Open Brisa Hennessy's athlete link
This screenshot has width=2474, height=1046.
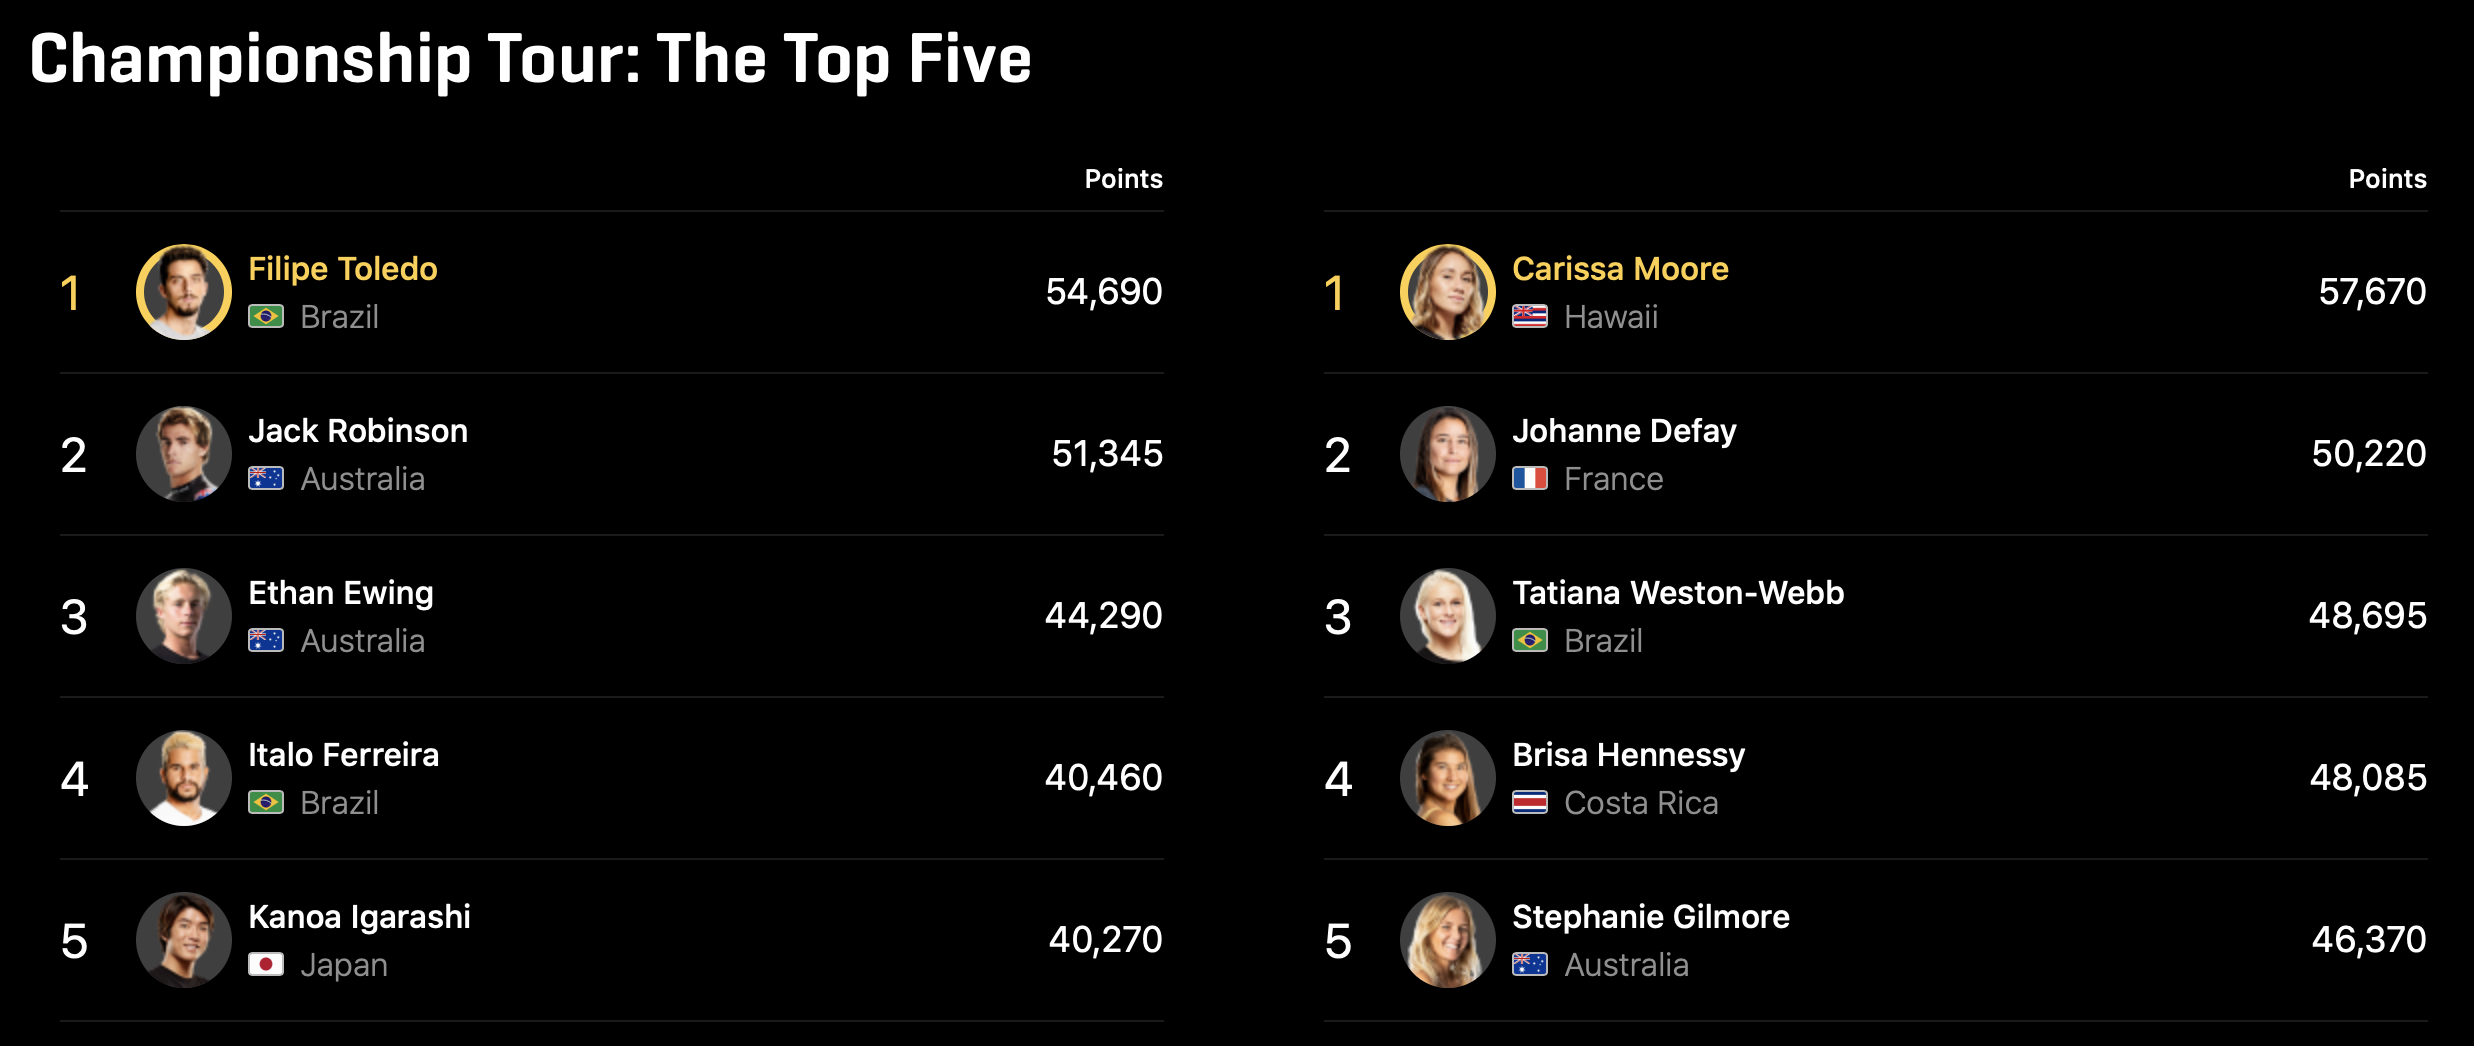(x=1628, y=755)
